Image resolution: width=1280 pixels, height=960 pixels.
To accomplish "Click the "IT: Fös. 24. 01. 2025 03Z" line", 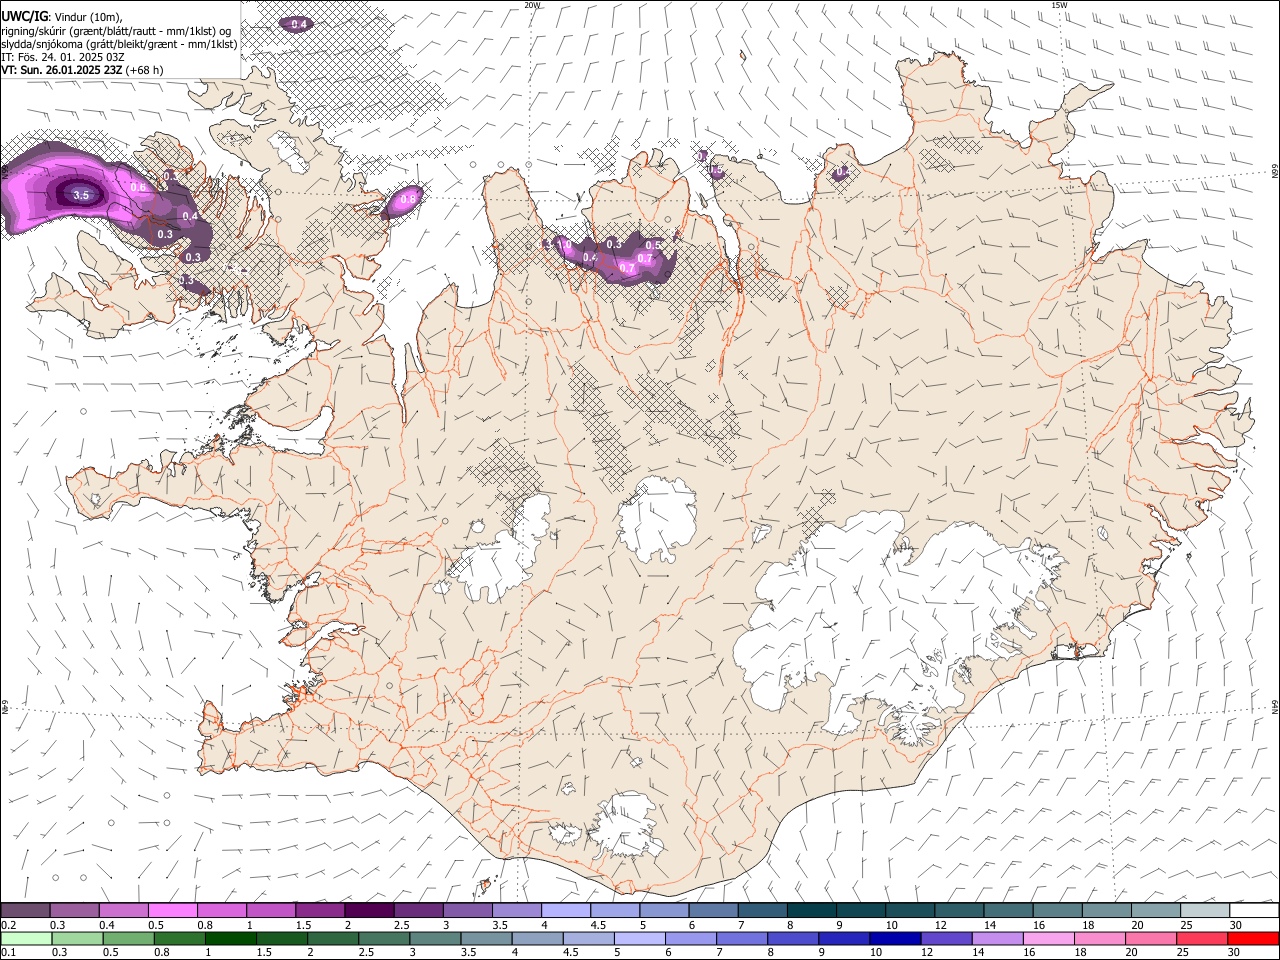I will pyautogui.click(x=63, y=57).
